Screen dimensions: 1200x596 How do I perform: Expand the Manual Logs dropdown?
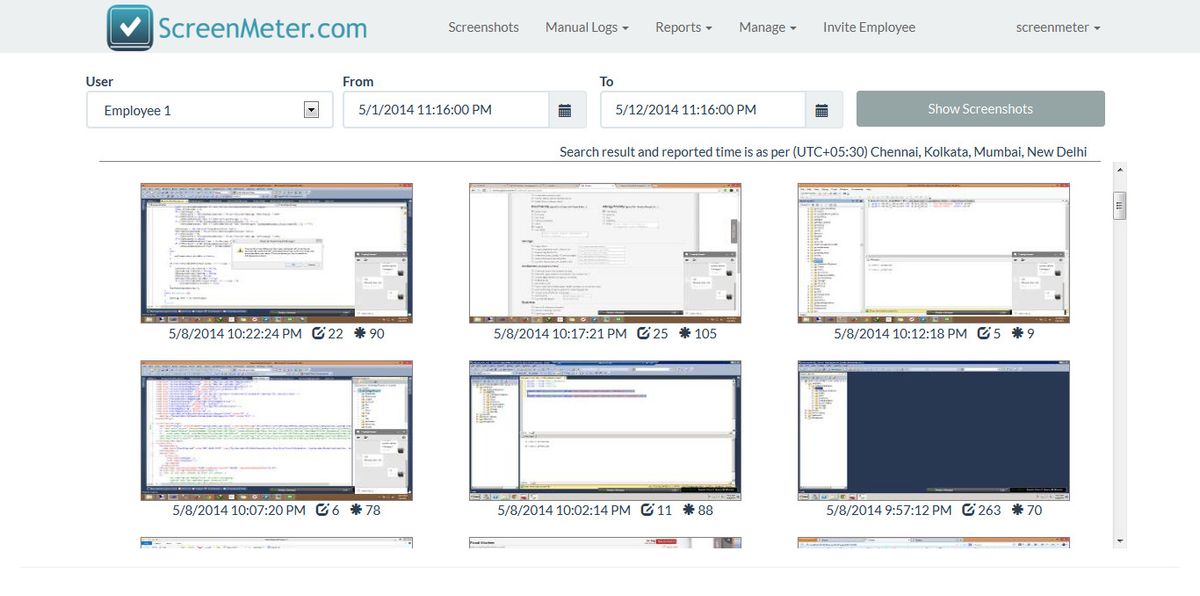click(x=586, y=27)
